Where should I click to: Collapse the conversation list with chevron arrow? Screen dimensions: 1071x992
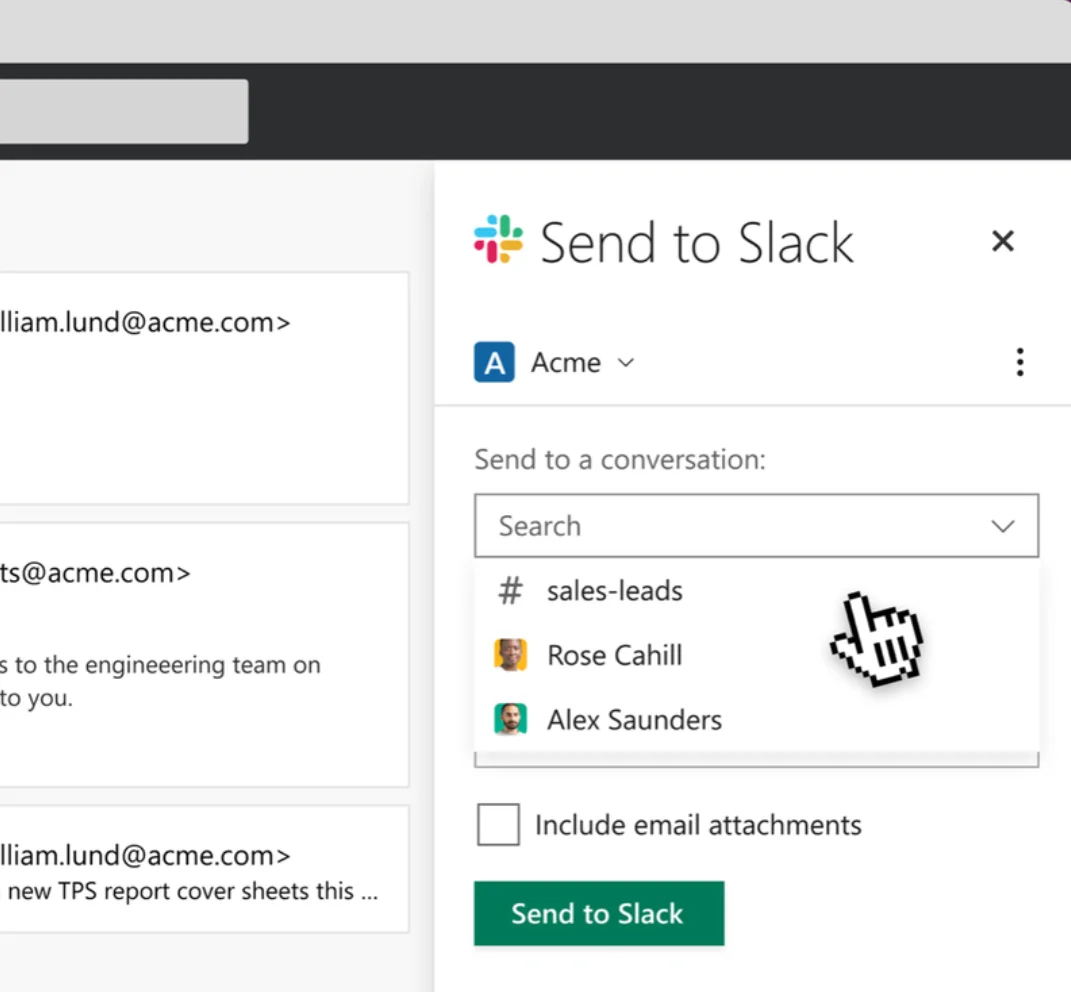[1002, 526]
